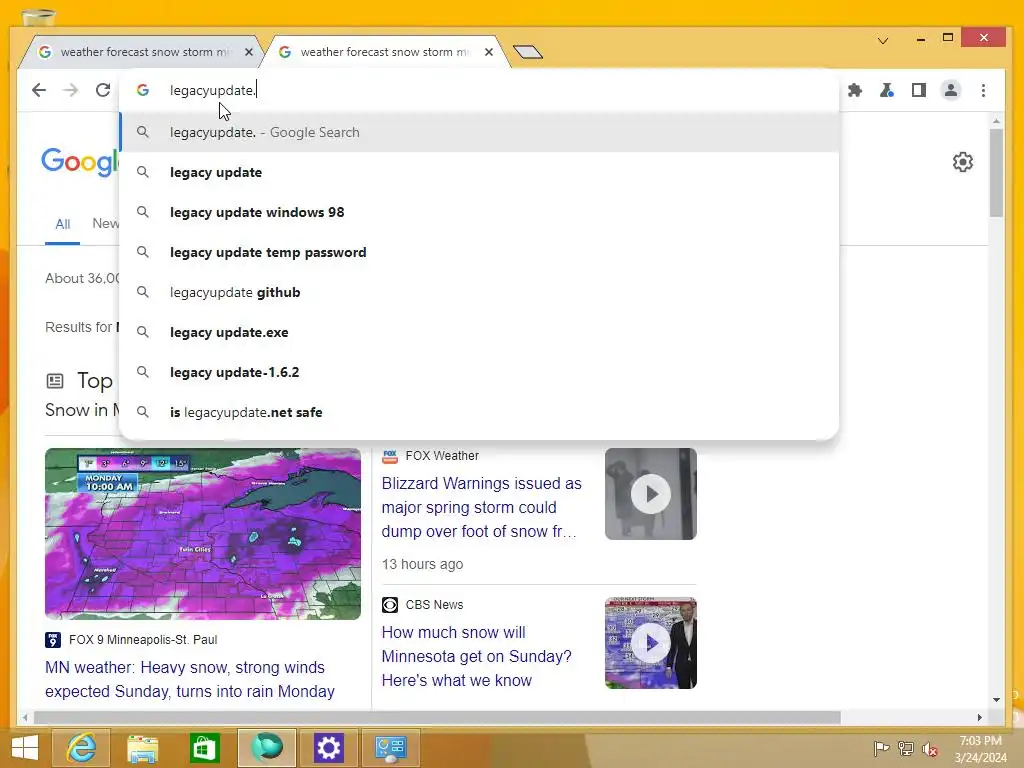Open the clock showing 7:03 PM

980,749
